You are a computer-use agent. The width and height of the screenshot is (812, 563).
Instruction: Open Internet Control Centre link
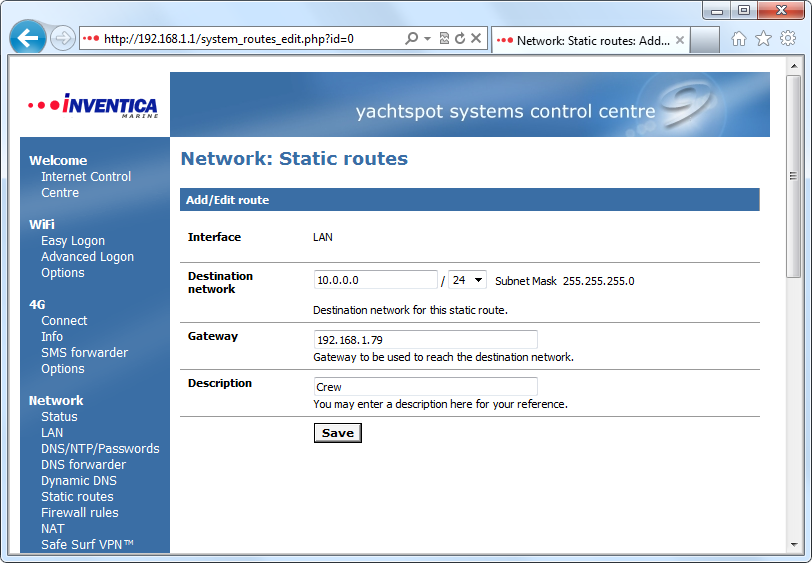(x=86, y=184)
